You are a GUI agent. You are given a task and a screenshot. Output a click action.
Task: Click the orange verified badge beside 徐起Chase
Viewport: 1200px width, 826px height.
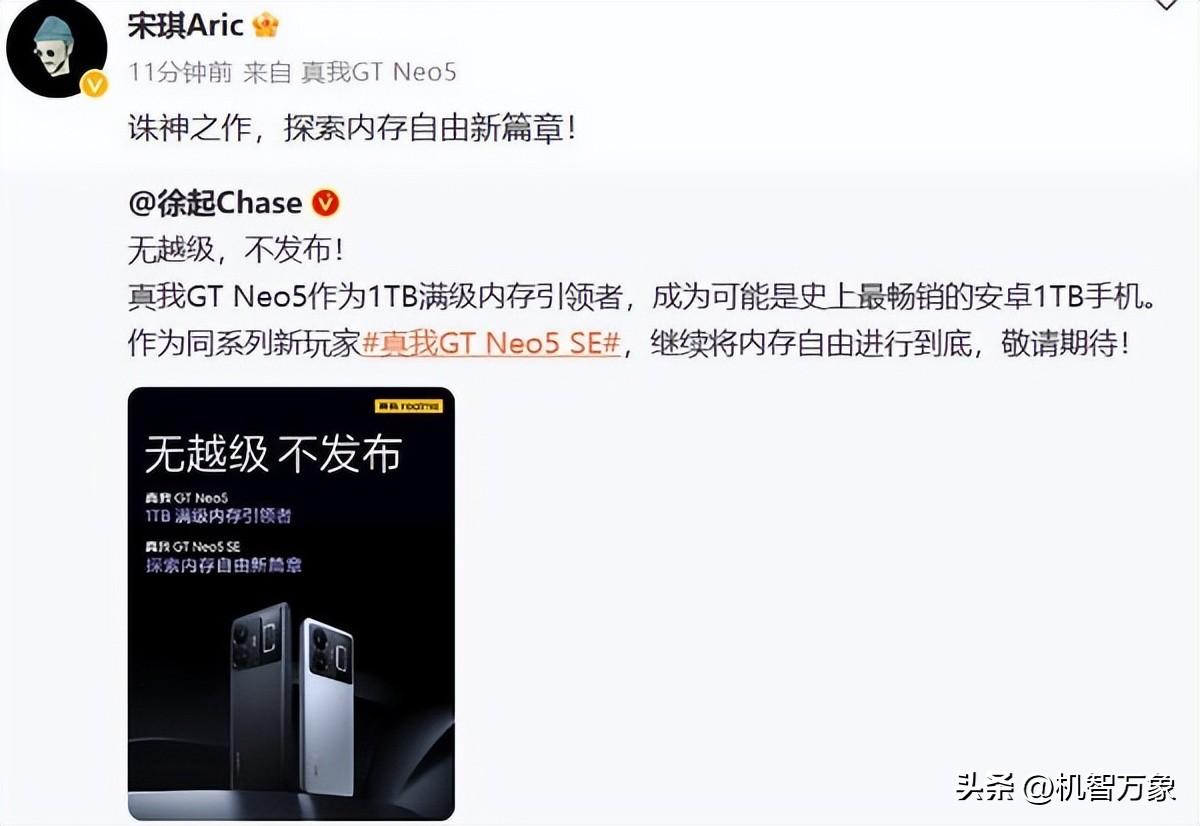[326, 204]
